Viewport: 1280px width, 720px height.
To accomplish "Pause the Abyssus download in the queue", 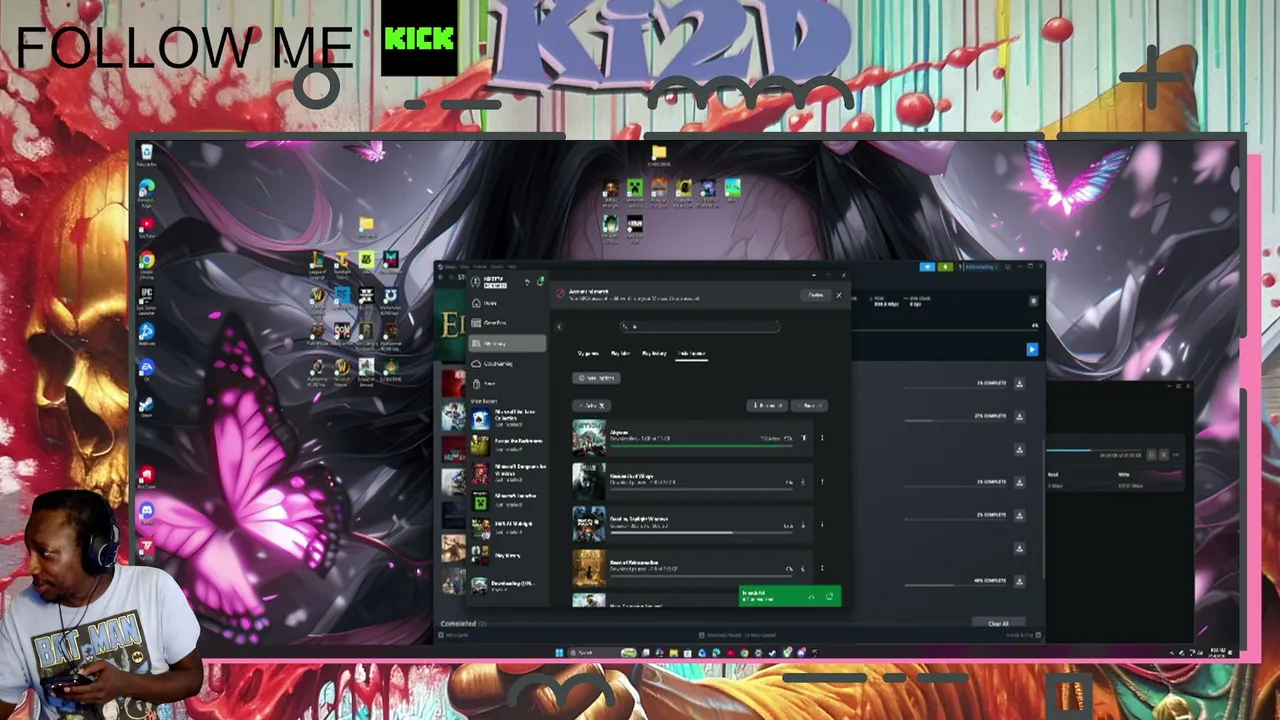I will pos(803,438).
